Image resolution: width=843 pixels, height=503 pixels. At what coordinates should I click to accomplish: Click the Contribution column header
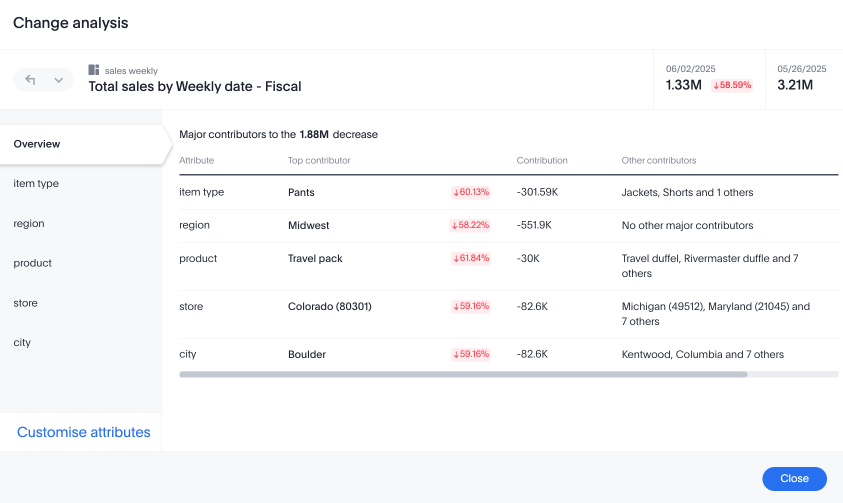tap(542, 160)
